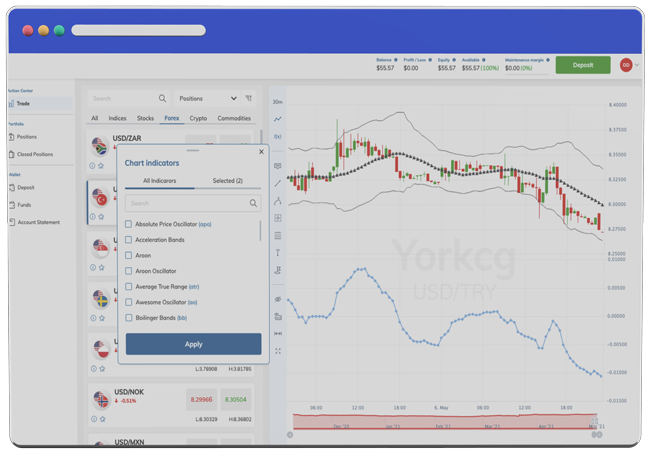This screenshot has width=650, height=456.
Task: Click the indicator search magnifier icon
Action: pos(253,203)
